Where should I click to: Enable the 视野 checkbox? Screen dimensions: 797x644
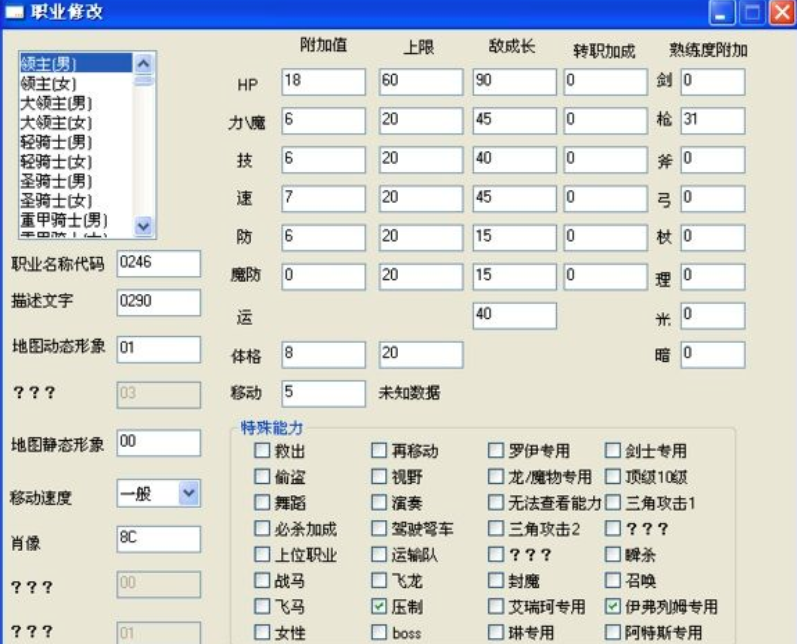pos(379,476)
